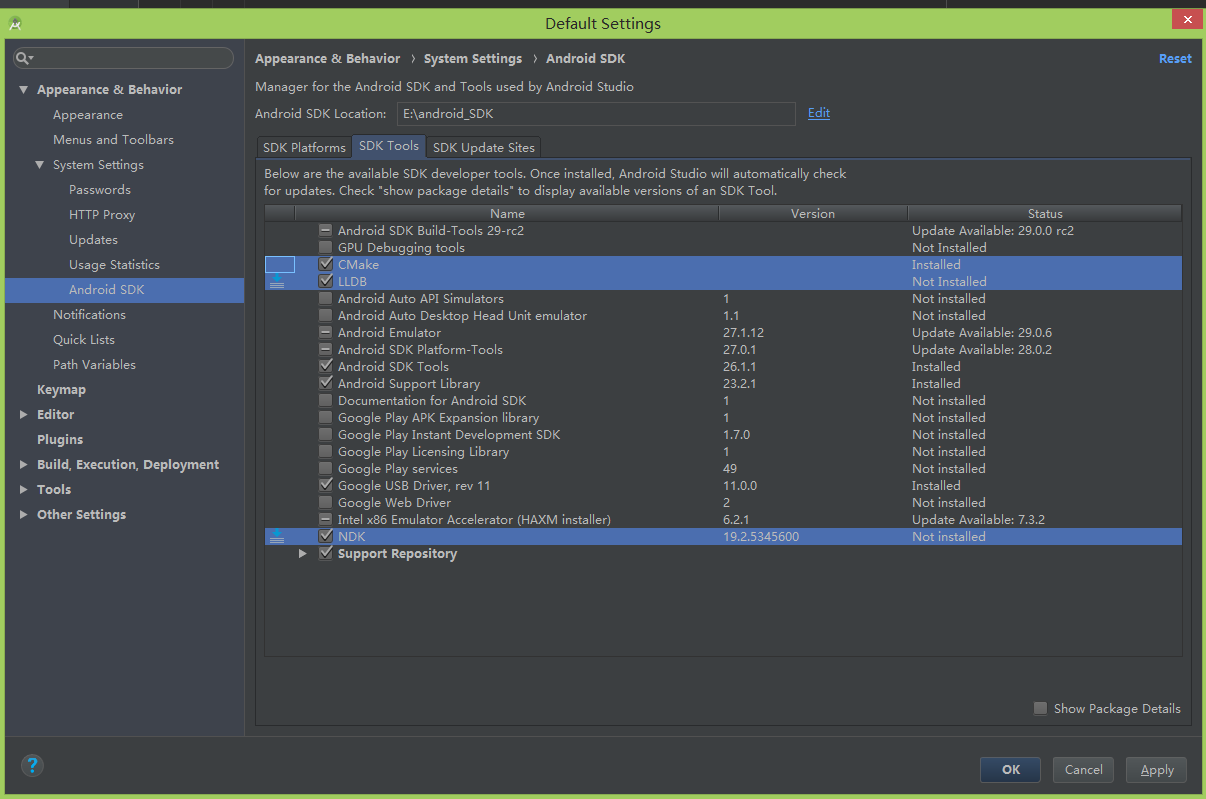Toggle the Android Emulator checkbox
This screenshot has width=1206, height=799.
(325, 333)
